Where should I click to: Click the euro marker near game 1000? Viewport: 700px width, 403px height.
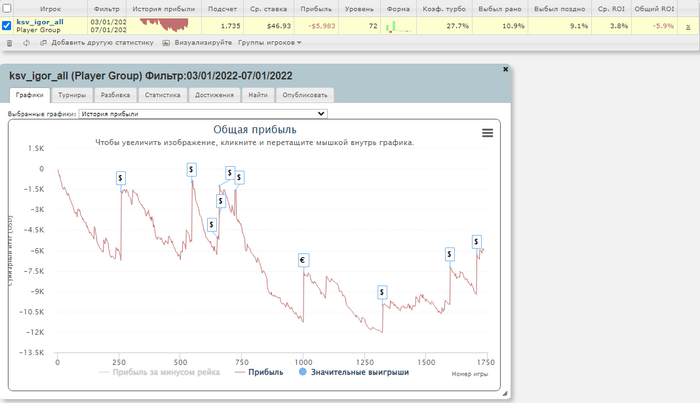(x=303, y=260)
